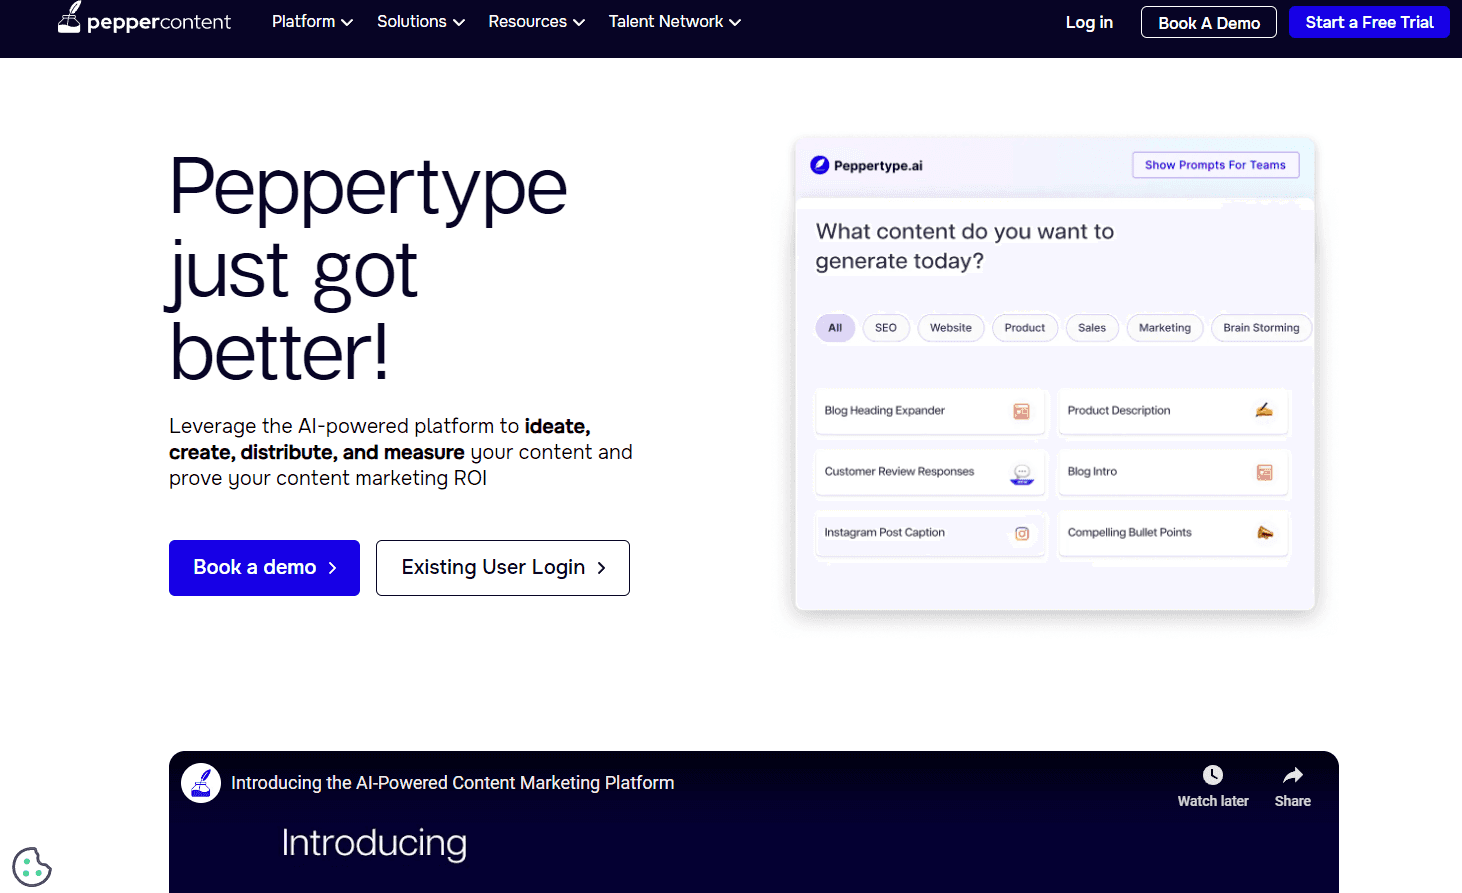The image size is (1462, 893).
Task: Click the Customer Review Responses chat icon
Action: (1022, 473)
